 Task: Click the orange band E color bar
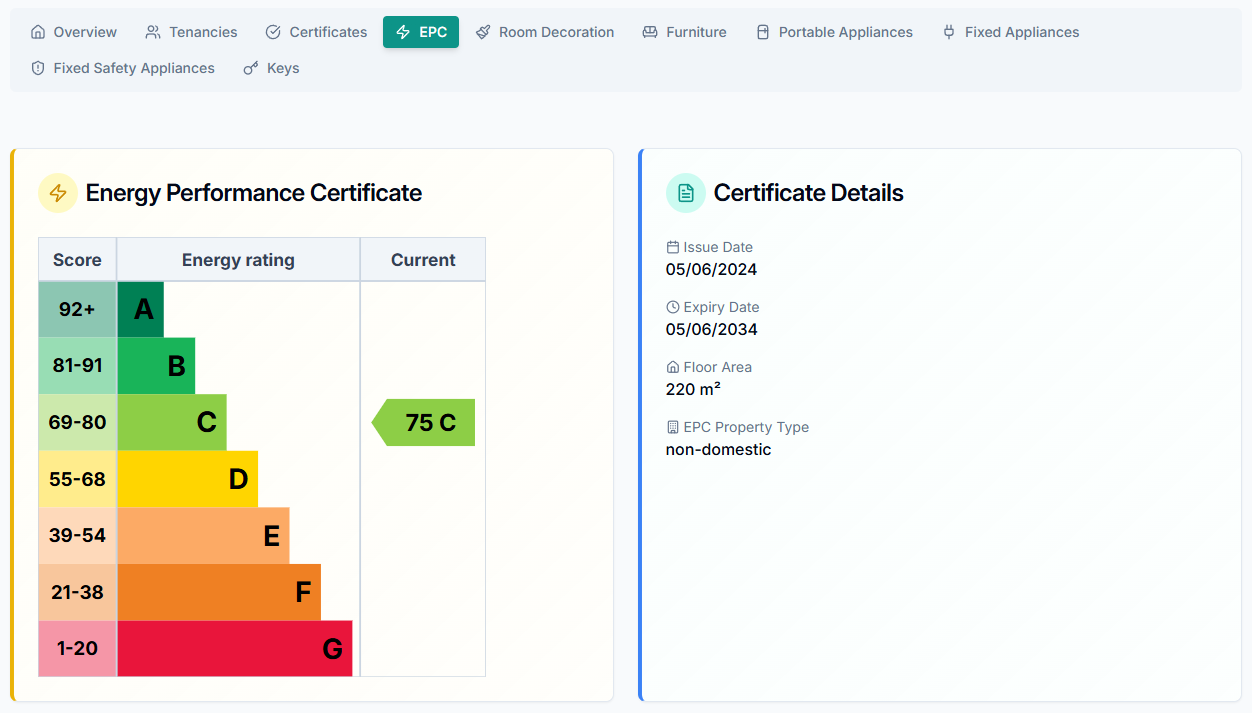point(204,535)
